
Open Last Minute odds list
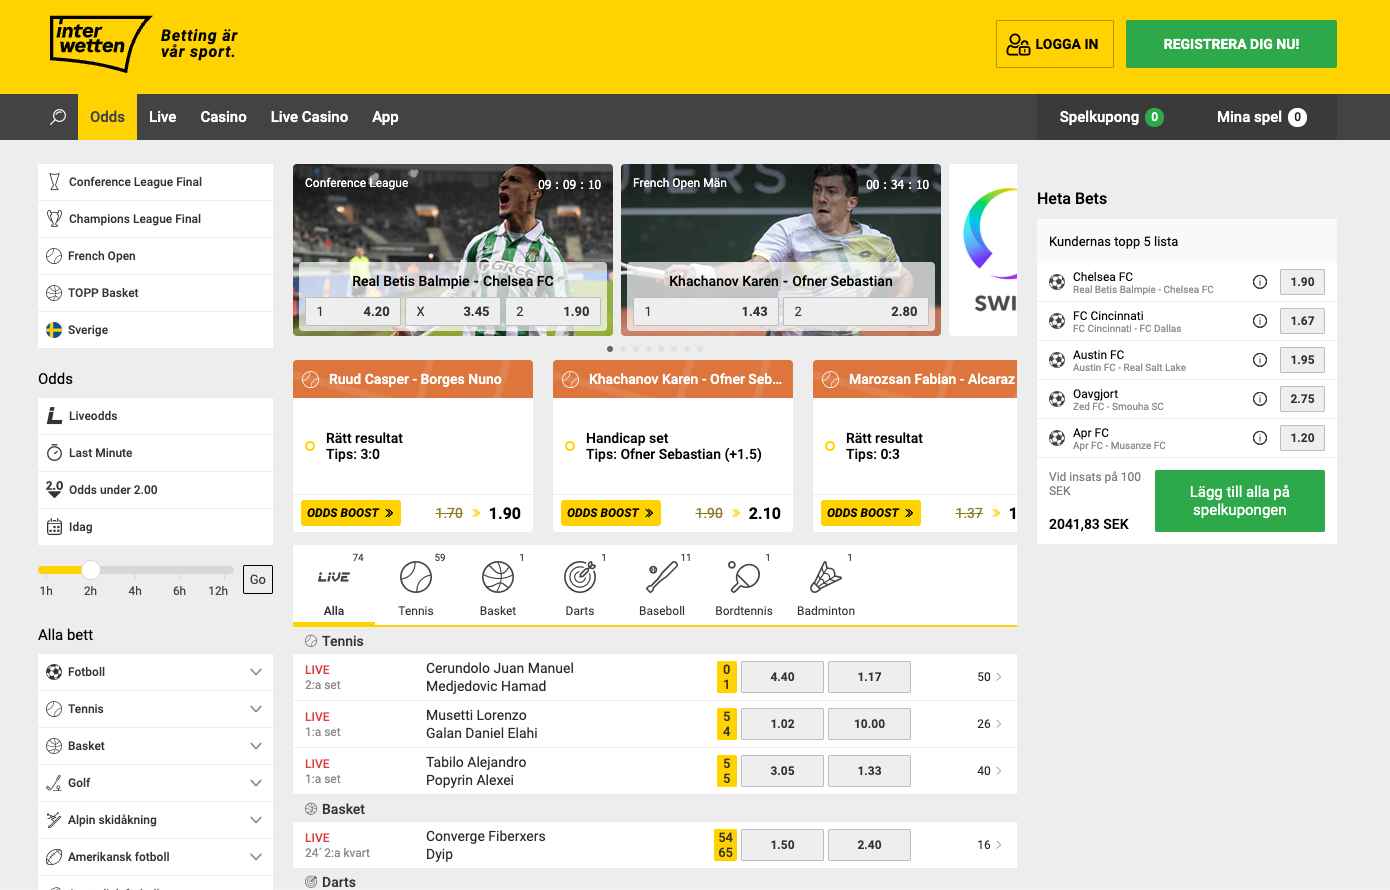coord(155,453)
